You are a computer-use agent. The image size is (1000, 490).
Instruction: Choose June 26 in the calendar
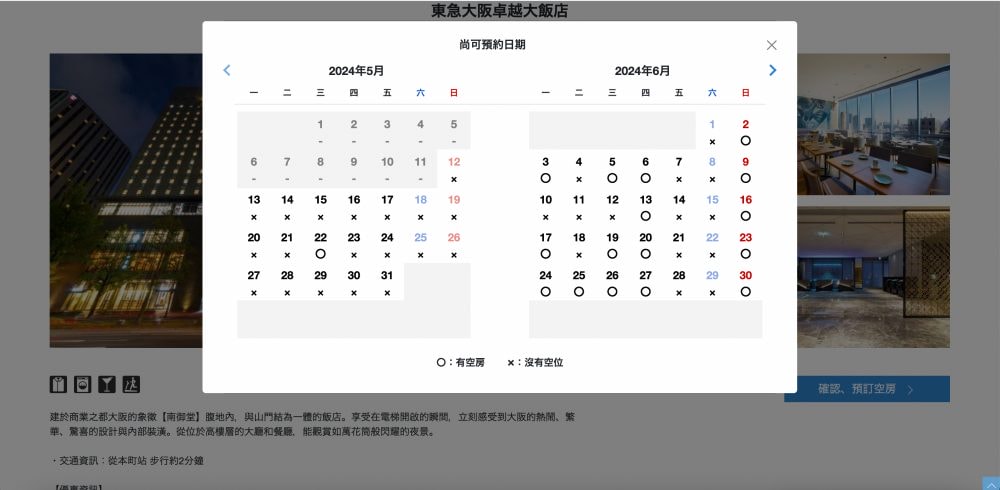click(x=612, y=283)
